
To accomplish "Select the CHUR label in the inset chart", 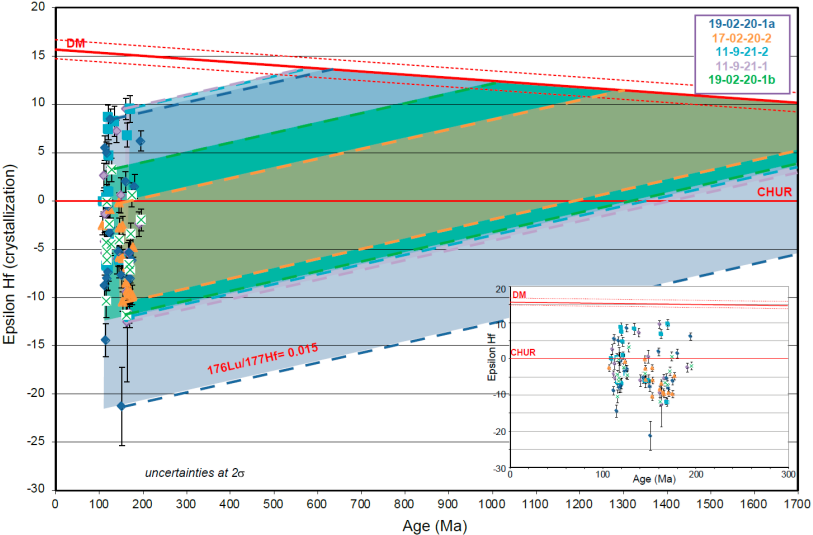I will [x=523, y=352].
